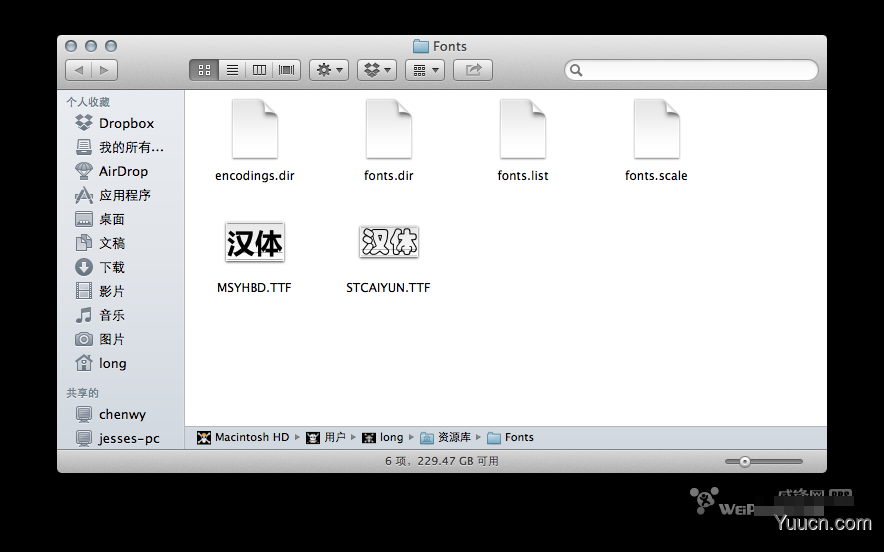Click 用户 in the path bar
Screen dimensions: 884x552
pos(326,438)
